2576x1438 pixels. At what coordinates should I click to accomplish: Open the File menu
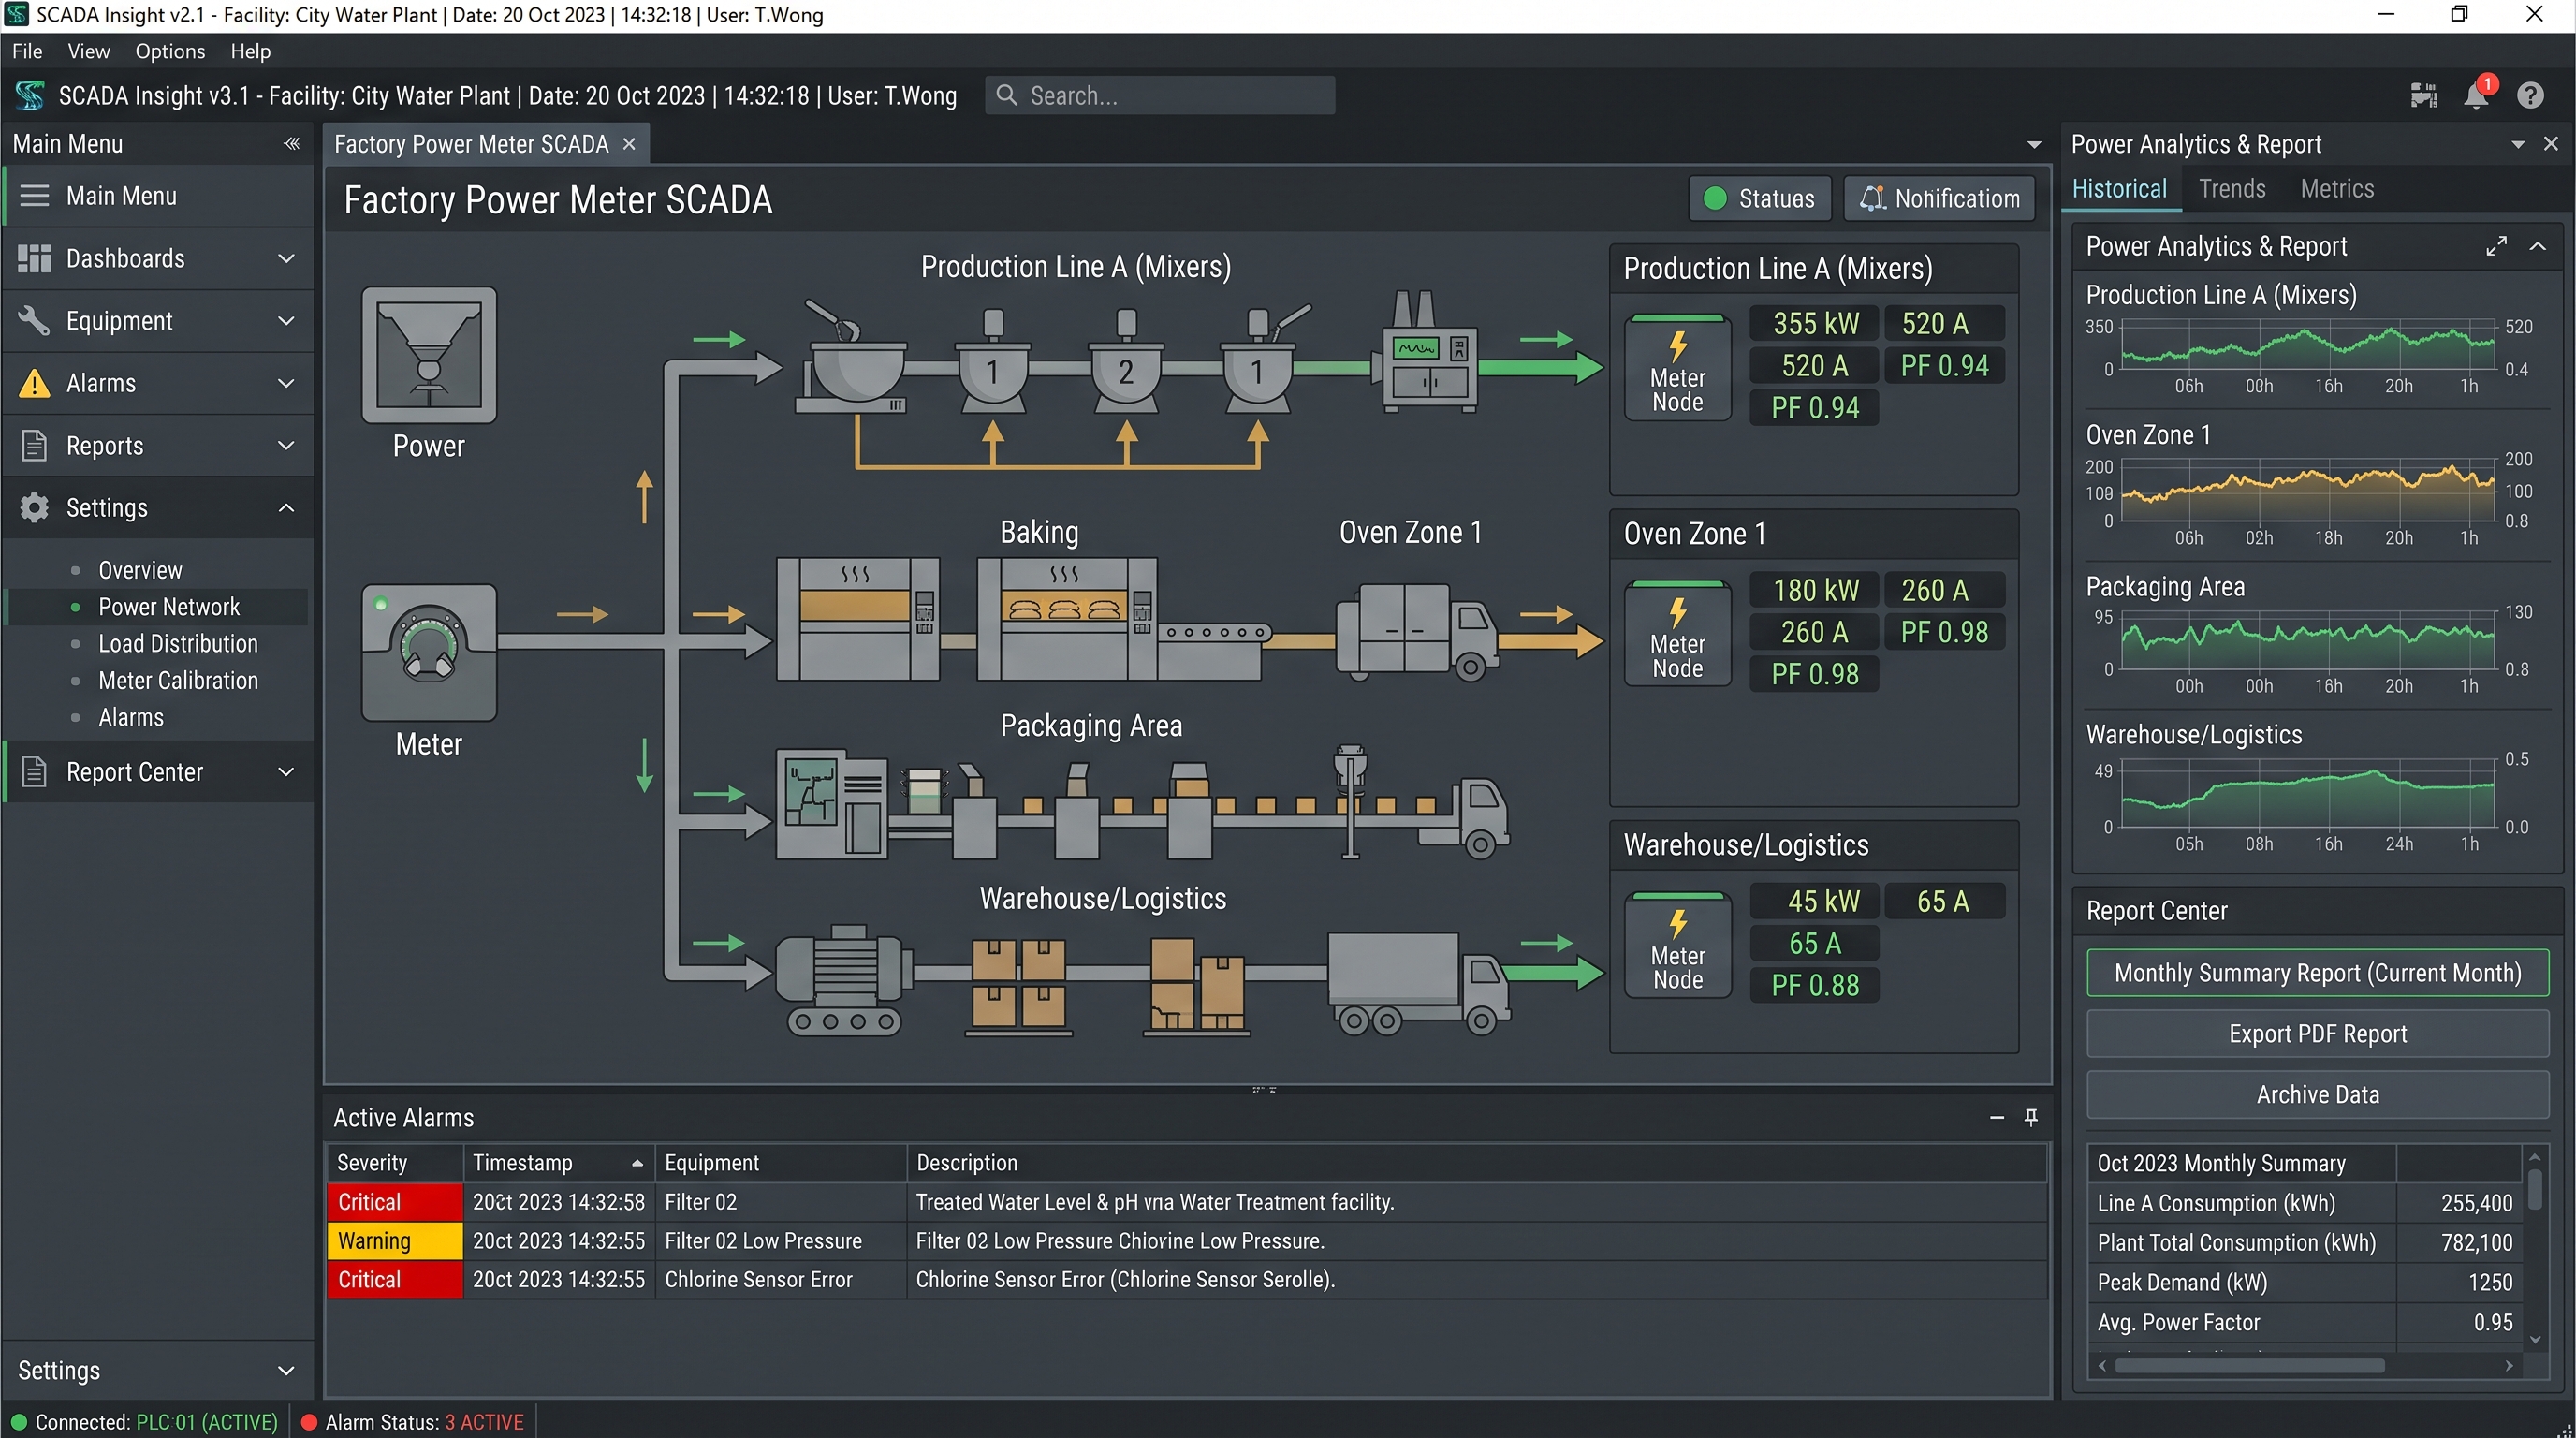(27, 51)
